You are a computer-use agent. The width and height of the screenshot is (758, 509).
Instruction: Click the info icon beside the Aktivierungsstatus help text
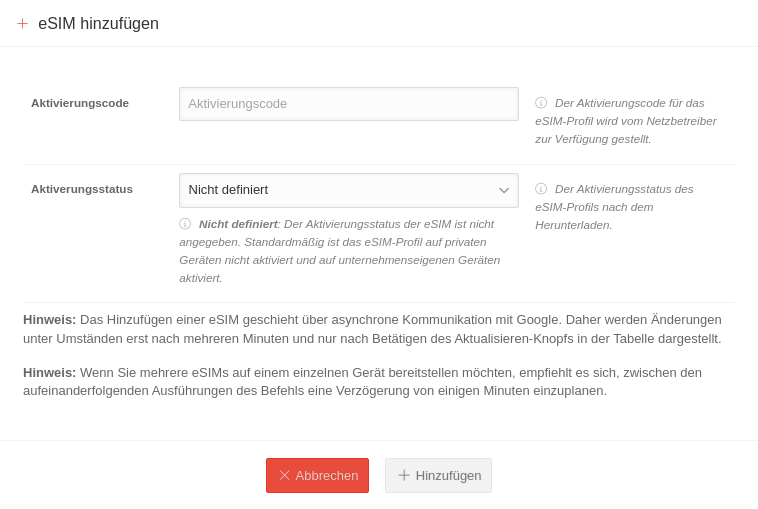(x=541, y=189)
